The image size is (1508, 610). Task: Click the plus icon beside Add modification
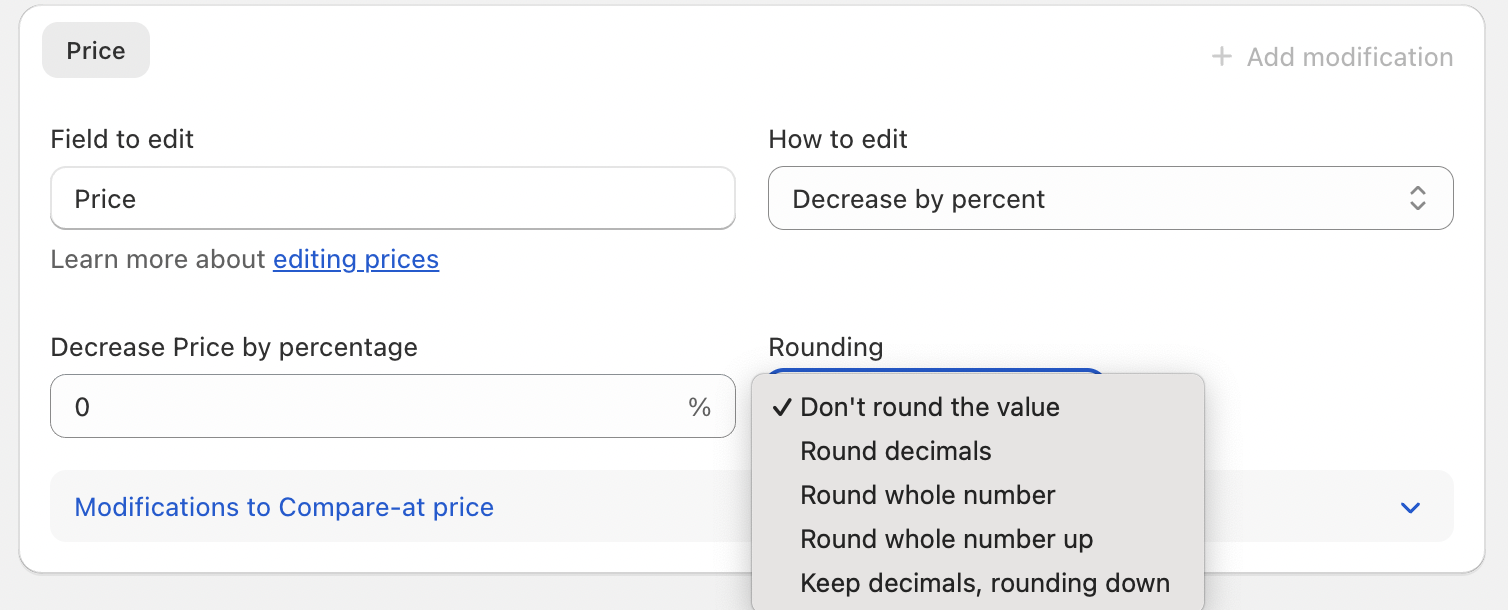[1221, 57]
